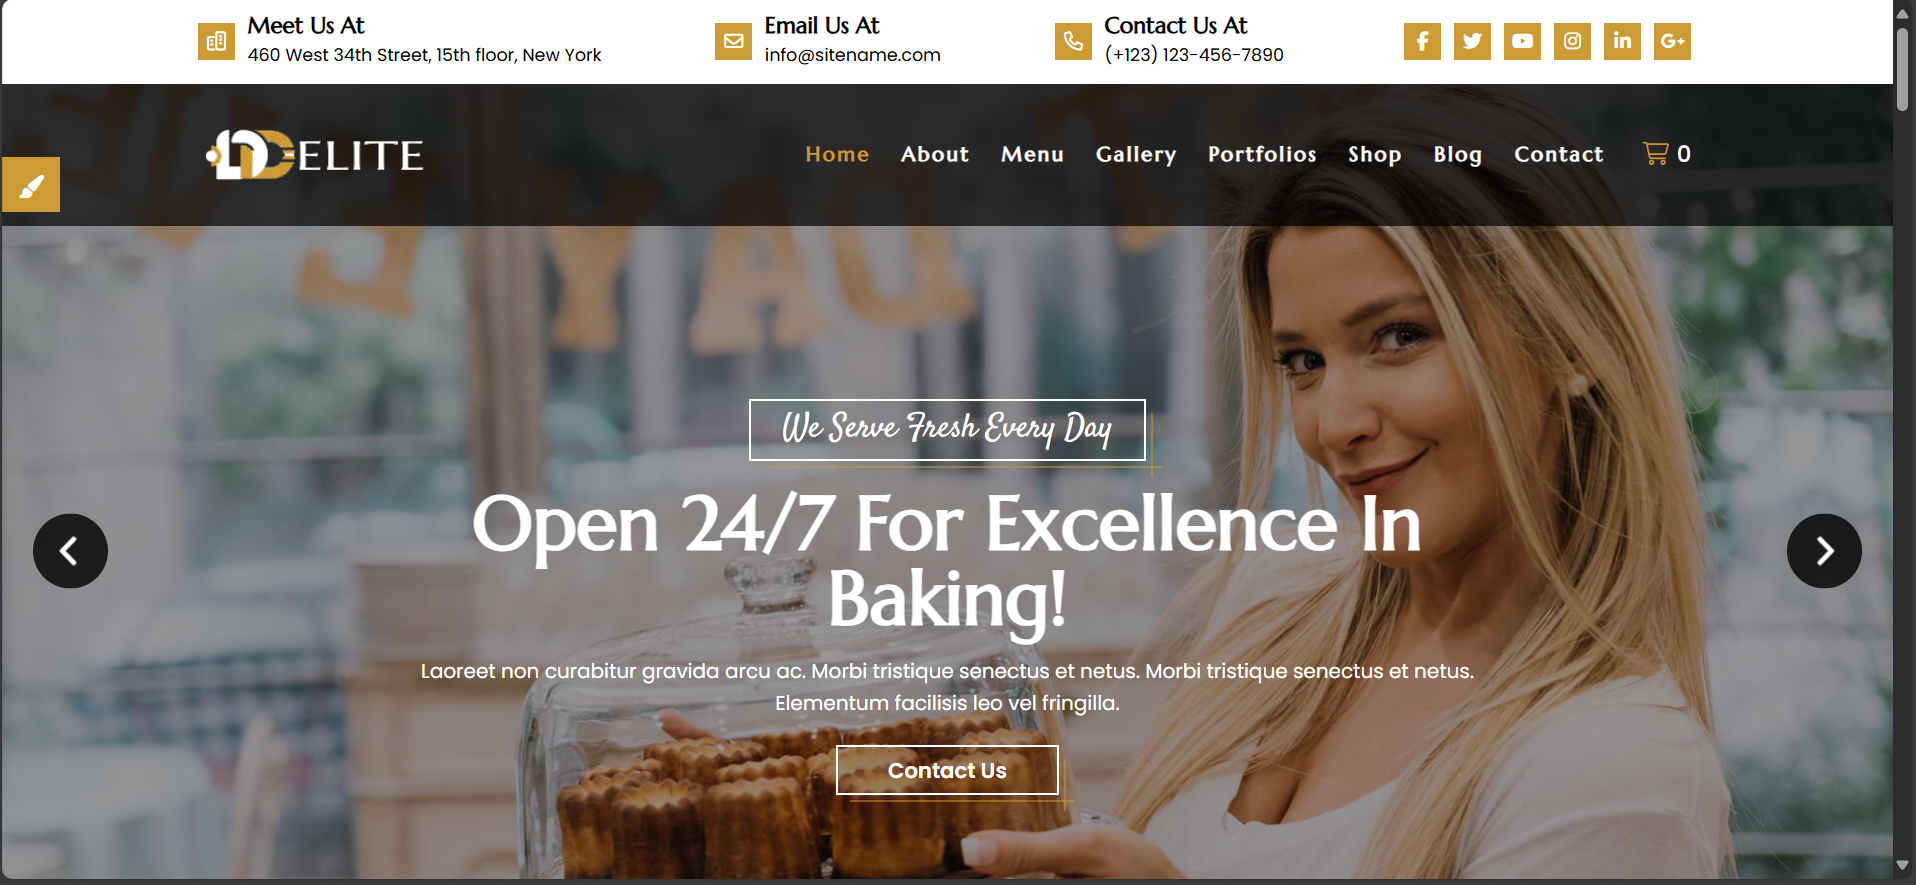The height and width of the screenshot is (885, 1916).
Task: Open the shopping cart icon
Action: [x=1656, y=153]
